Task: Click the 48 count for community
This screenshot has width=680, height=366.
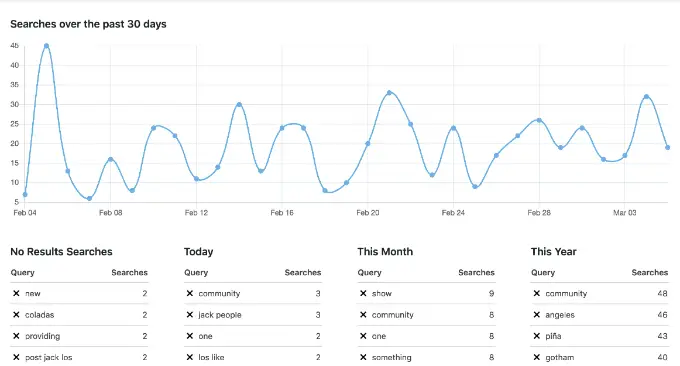Action: point(662,294)
